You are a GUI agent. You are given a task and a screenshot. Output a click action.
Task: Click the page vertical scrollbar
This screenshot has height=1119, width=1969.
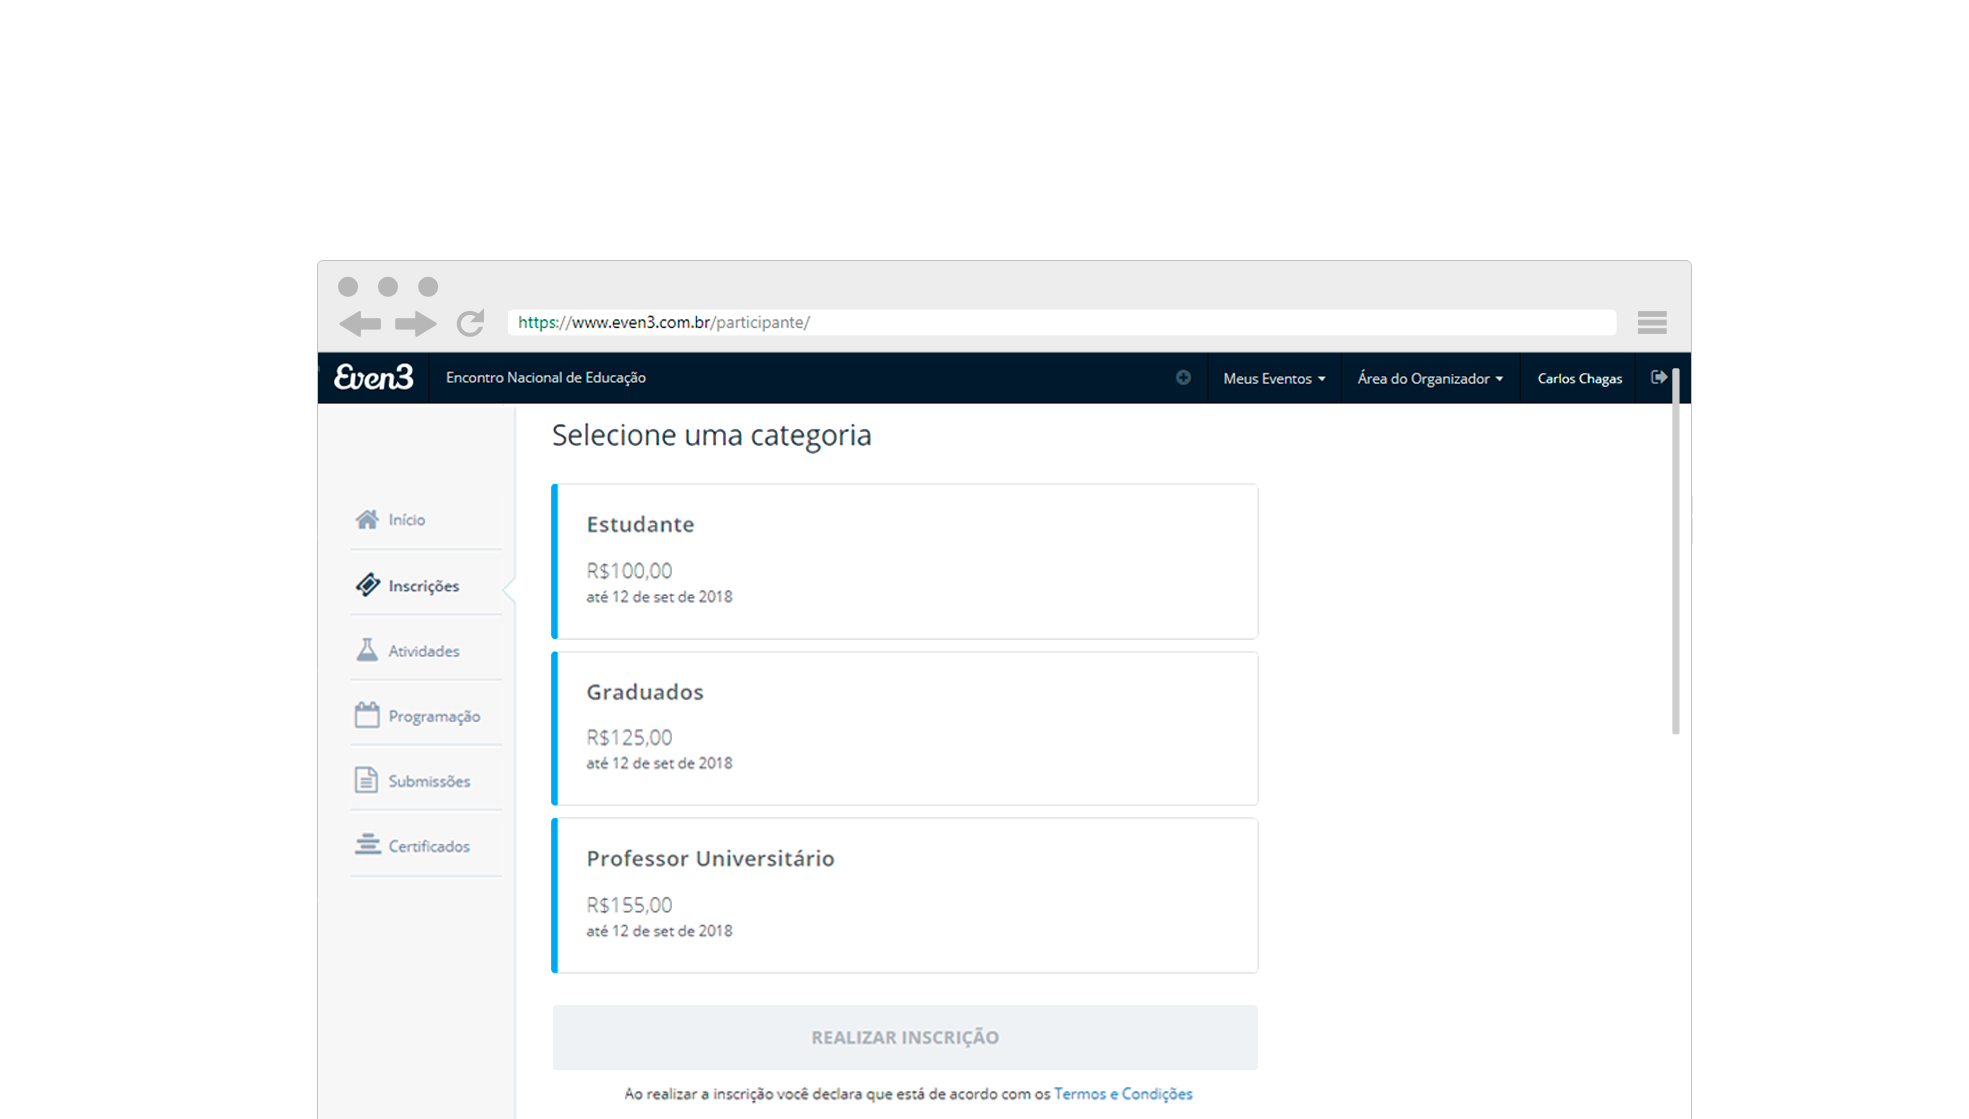click(x=1675, y=550)
